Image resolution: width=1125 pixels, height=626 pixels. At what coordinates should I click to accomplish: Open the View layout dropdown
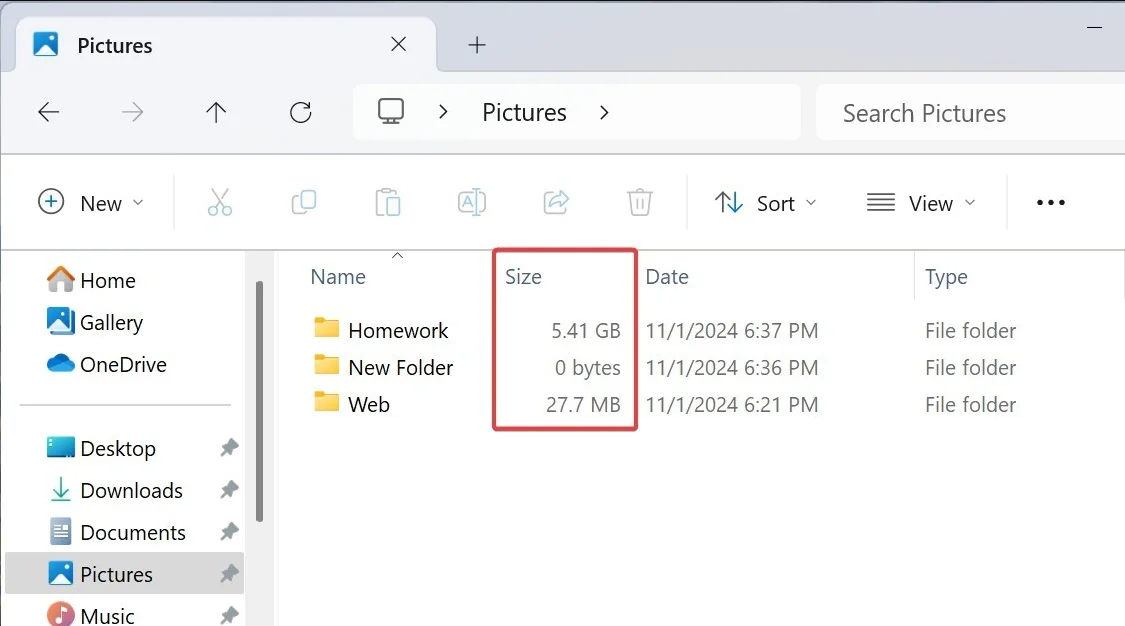[921, 203]
